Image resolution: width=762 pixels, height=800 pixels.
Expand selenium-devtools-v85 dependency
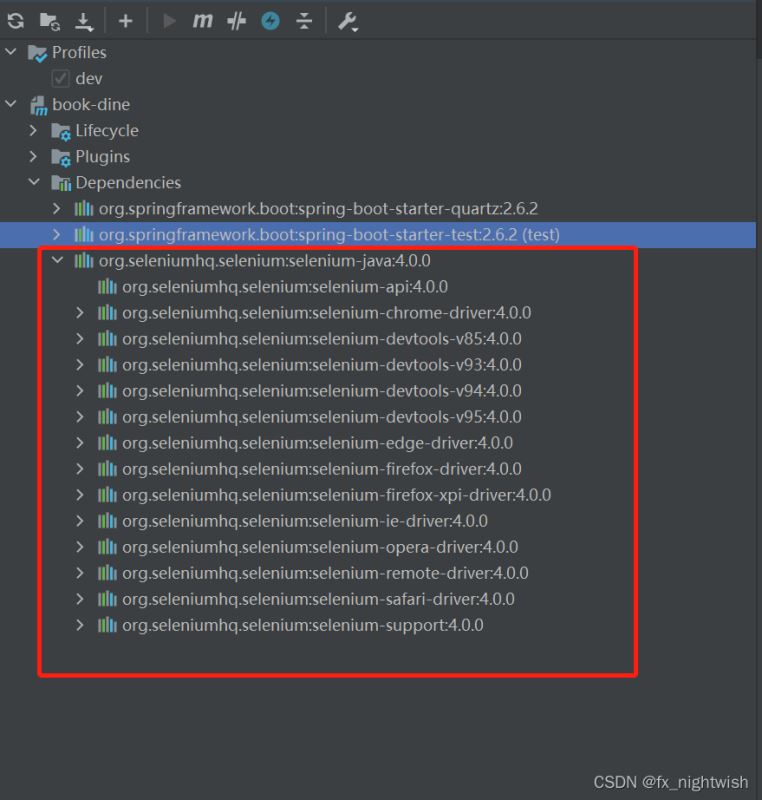[x=80, y=339]
